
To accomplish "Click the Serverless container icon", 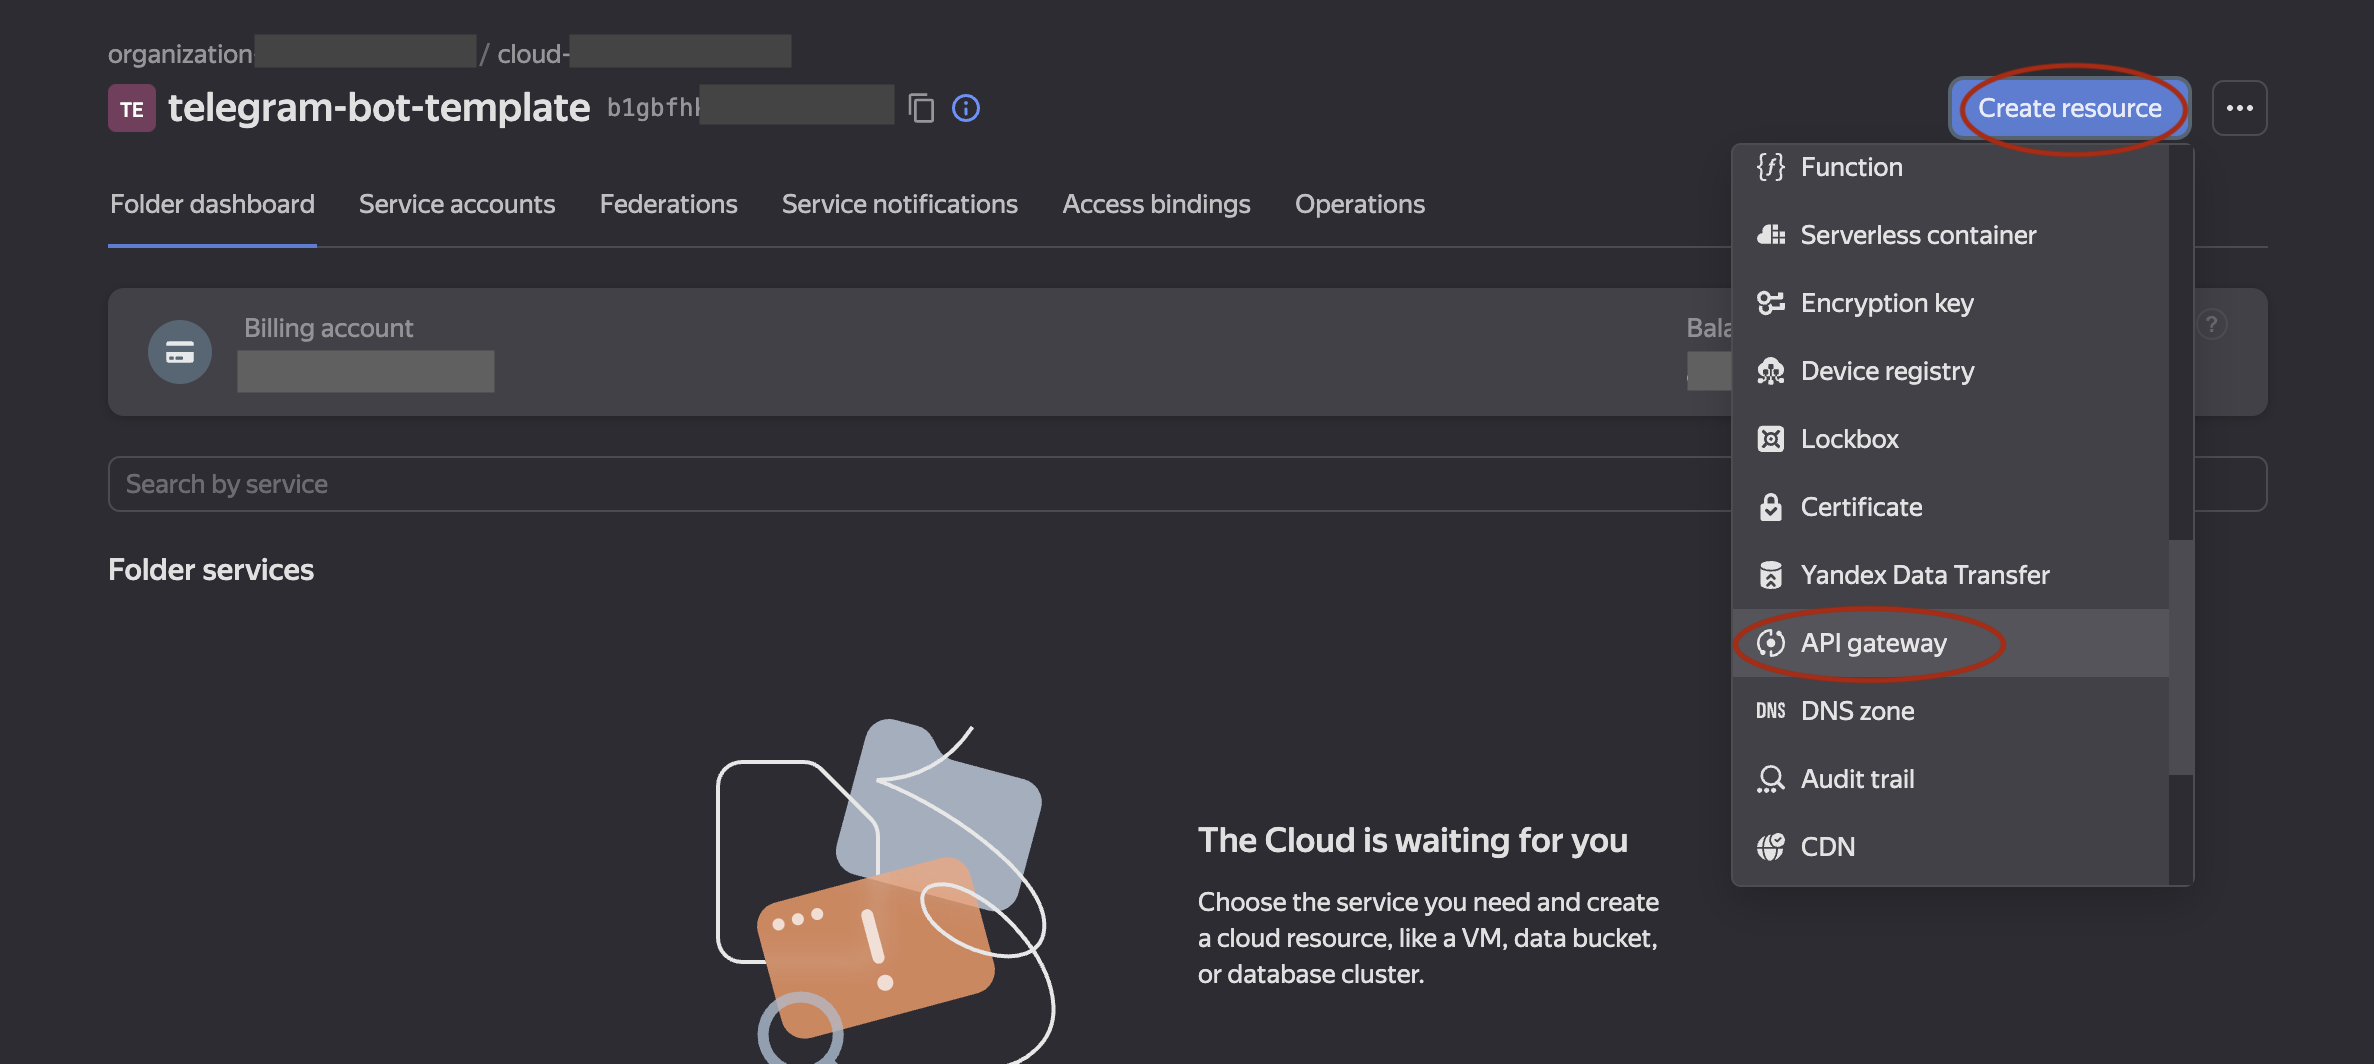I will [x=1771, y=235].
